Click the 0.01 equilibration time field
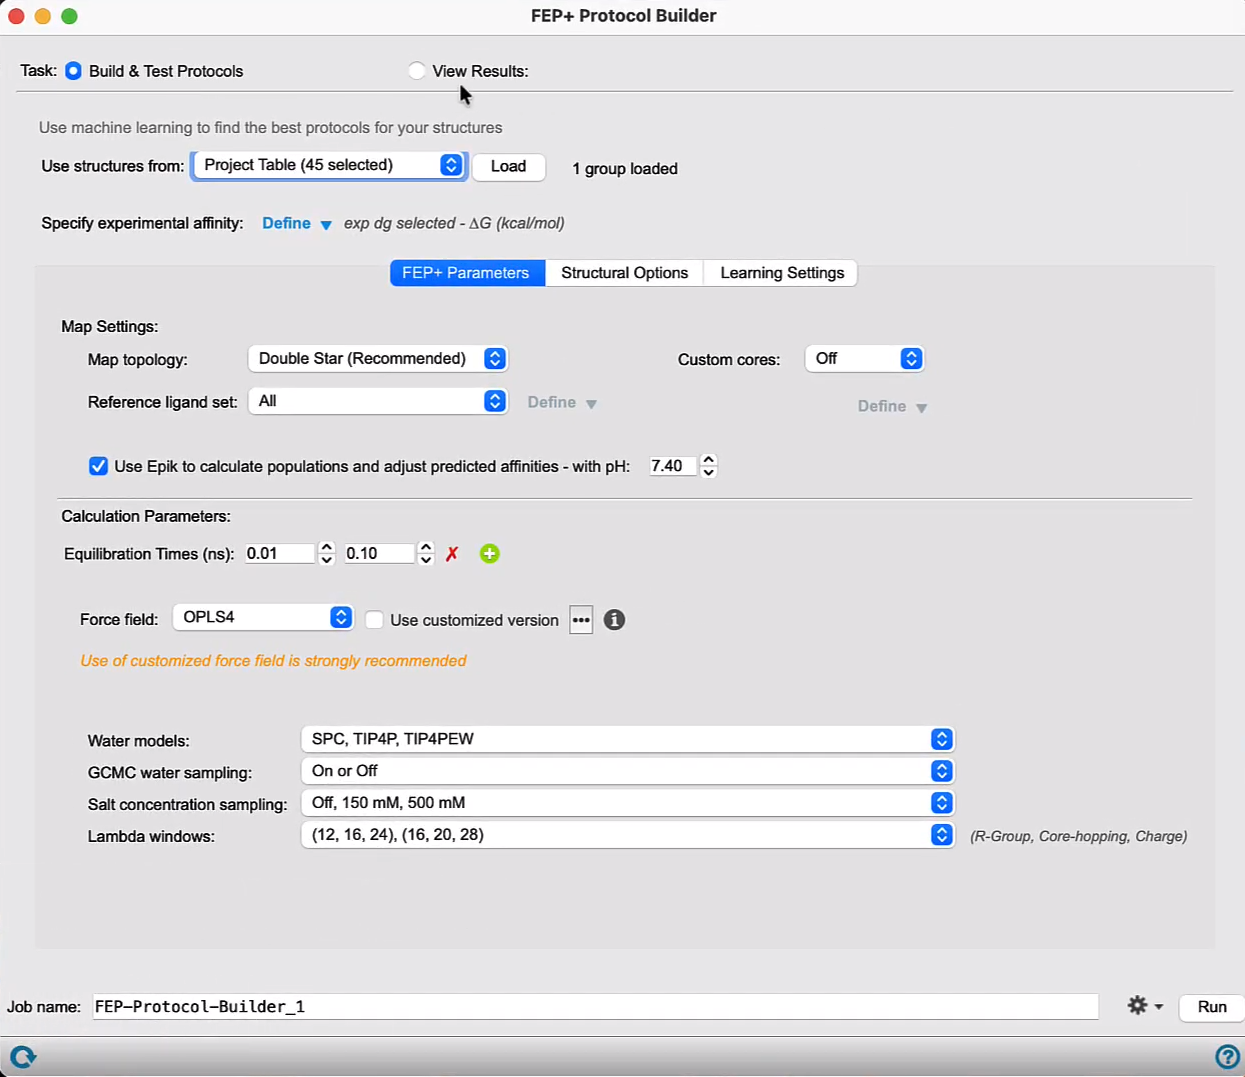This screenshot has height=1077, width=1245. point(280,554)
